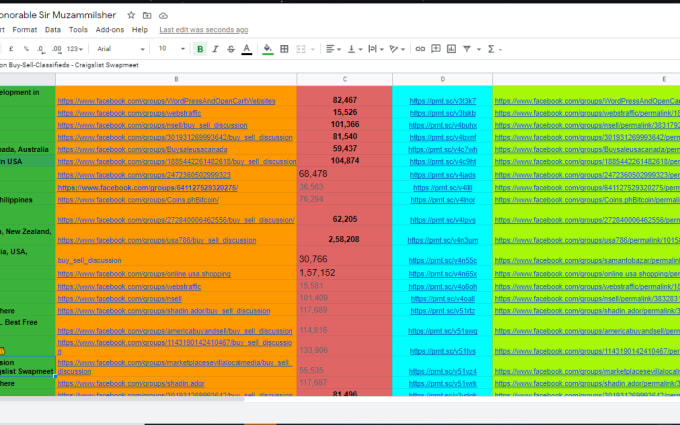Open Arial font family dropdown
680x425 pixels.
pyautogui.click(x=121, y=49)
